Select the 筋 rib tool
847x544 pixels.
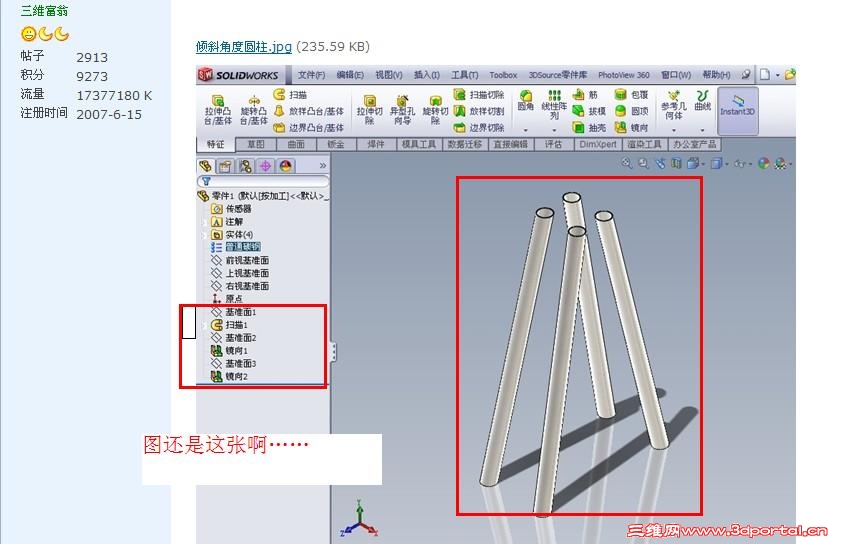[x=586, y=95]
